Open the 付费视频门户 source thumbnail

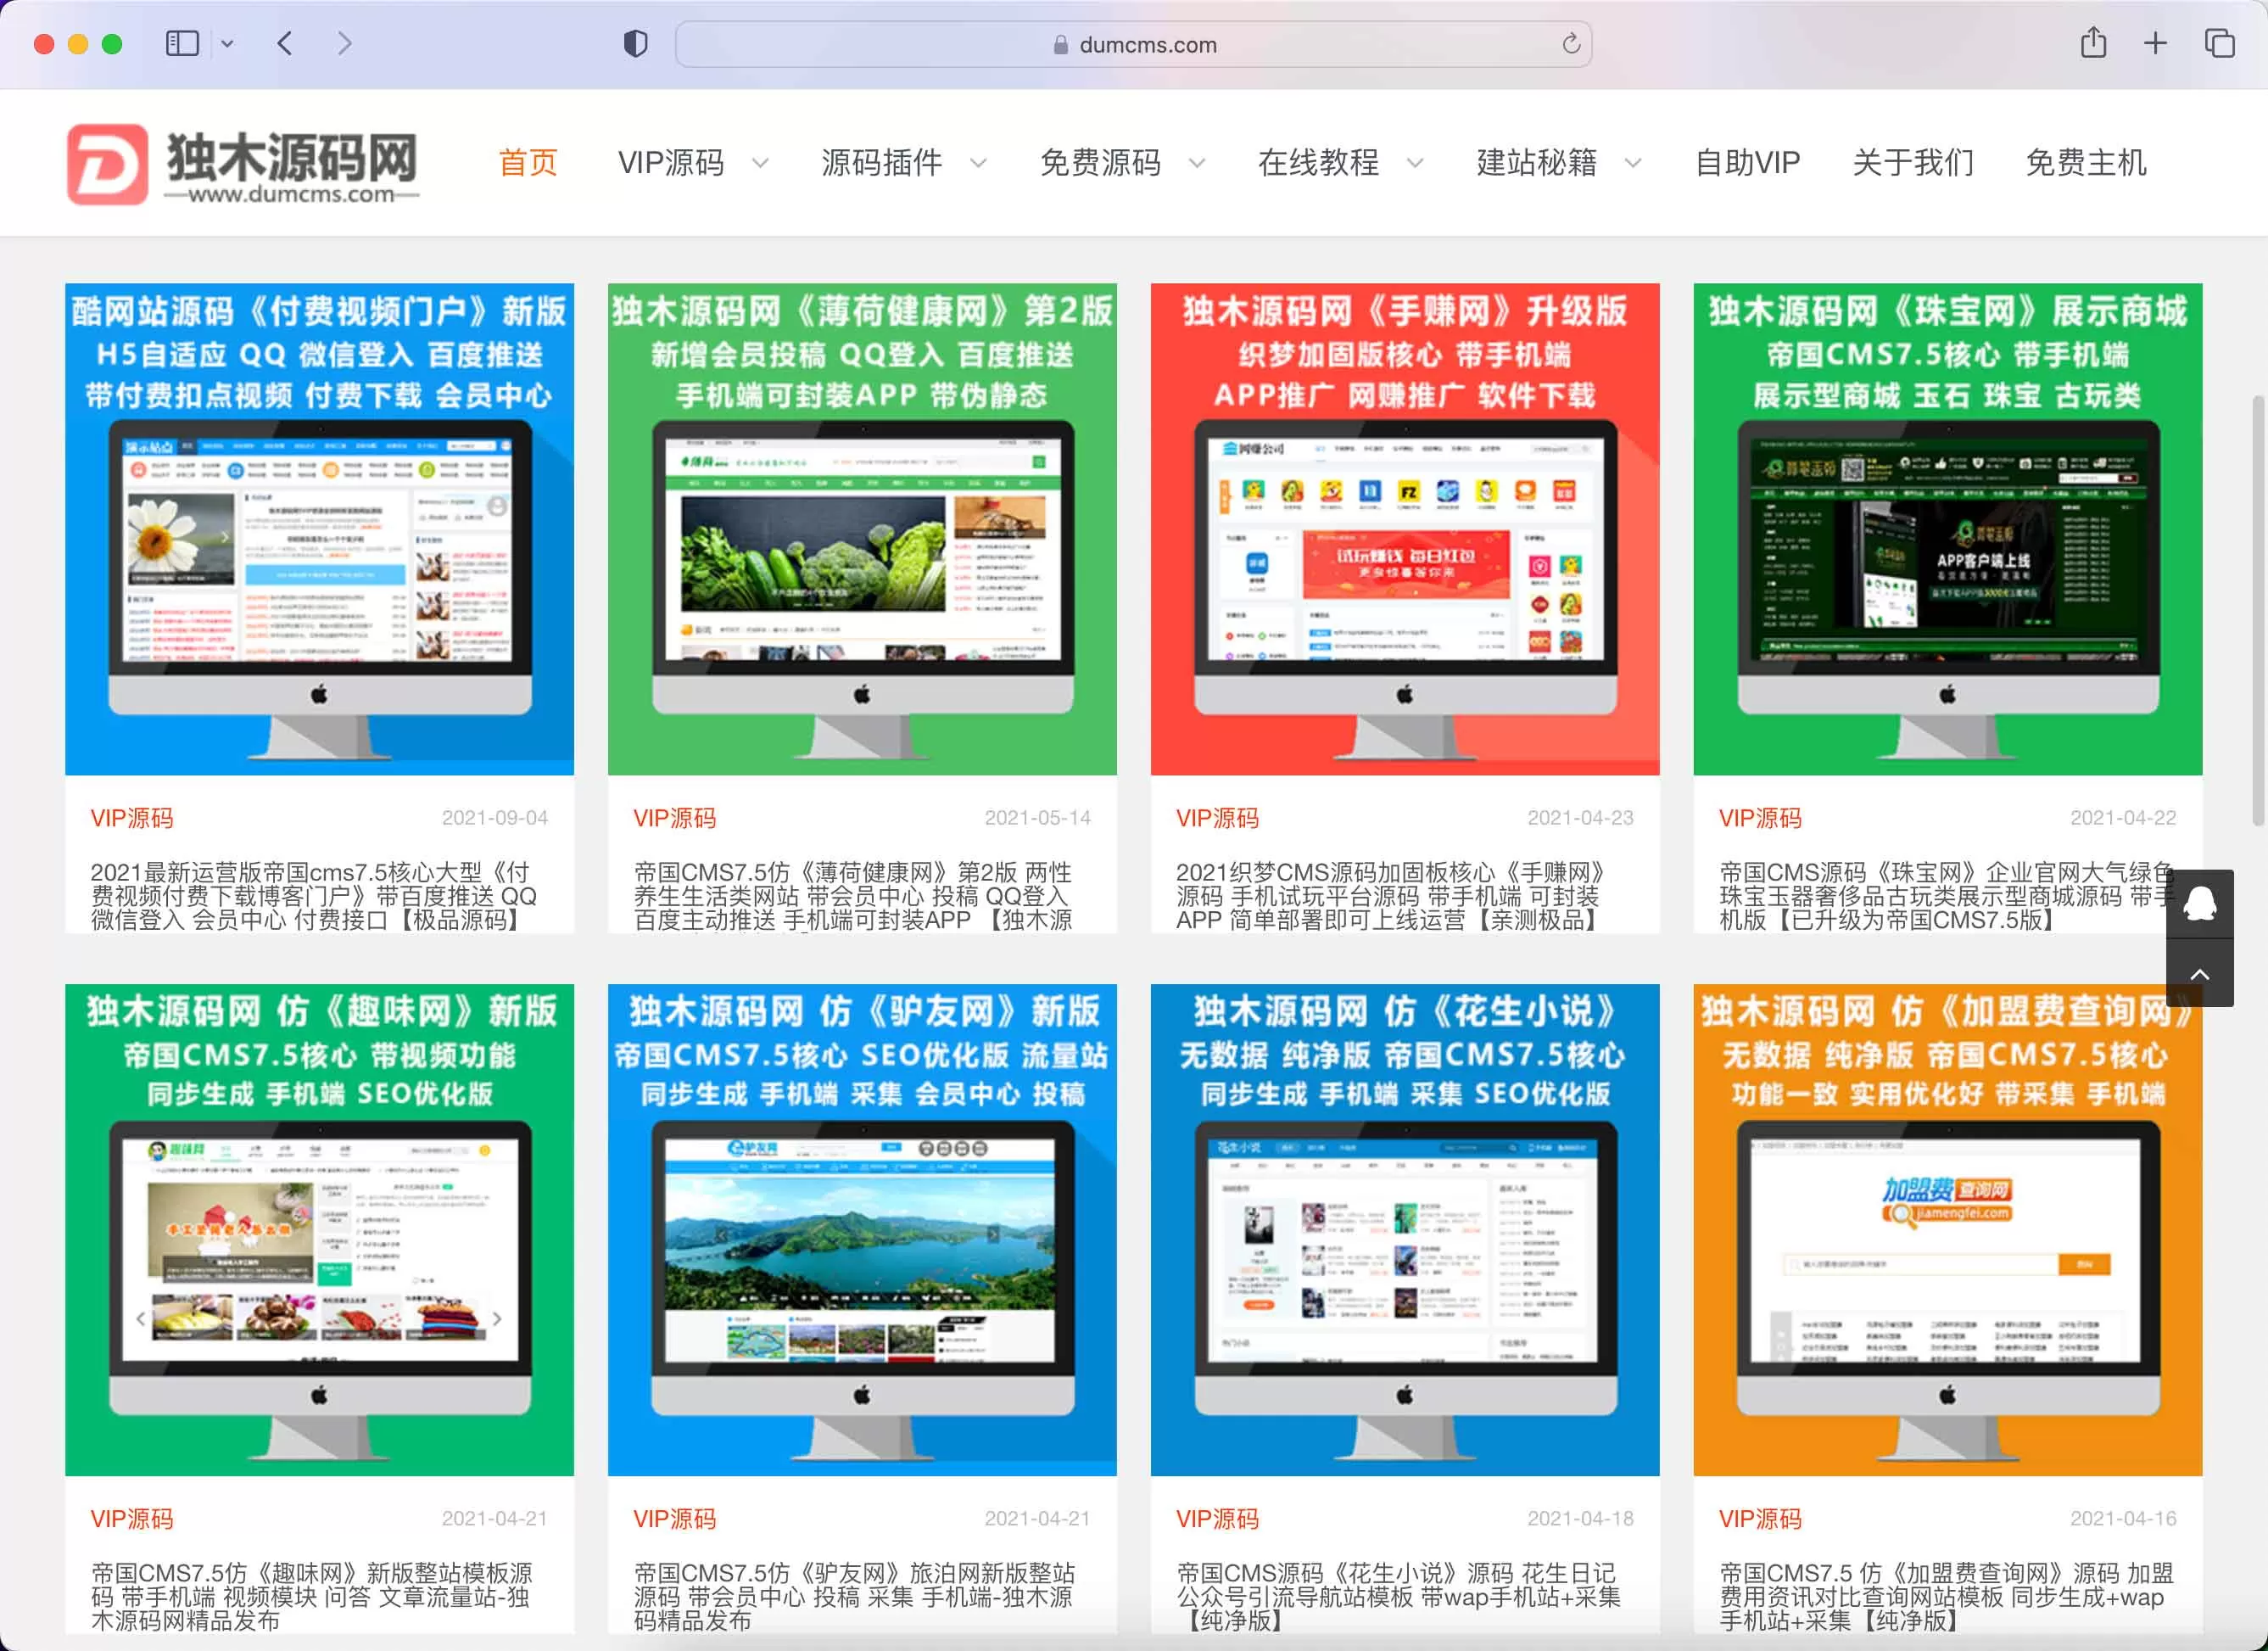click(320, 529)
